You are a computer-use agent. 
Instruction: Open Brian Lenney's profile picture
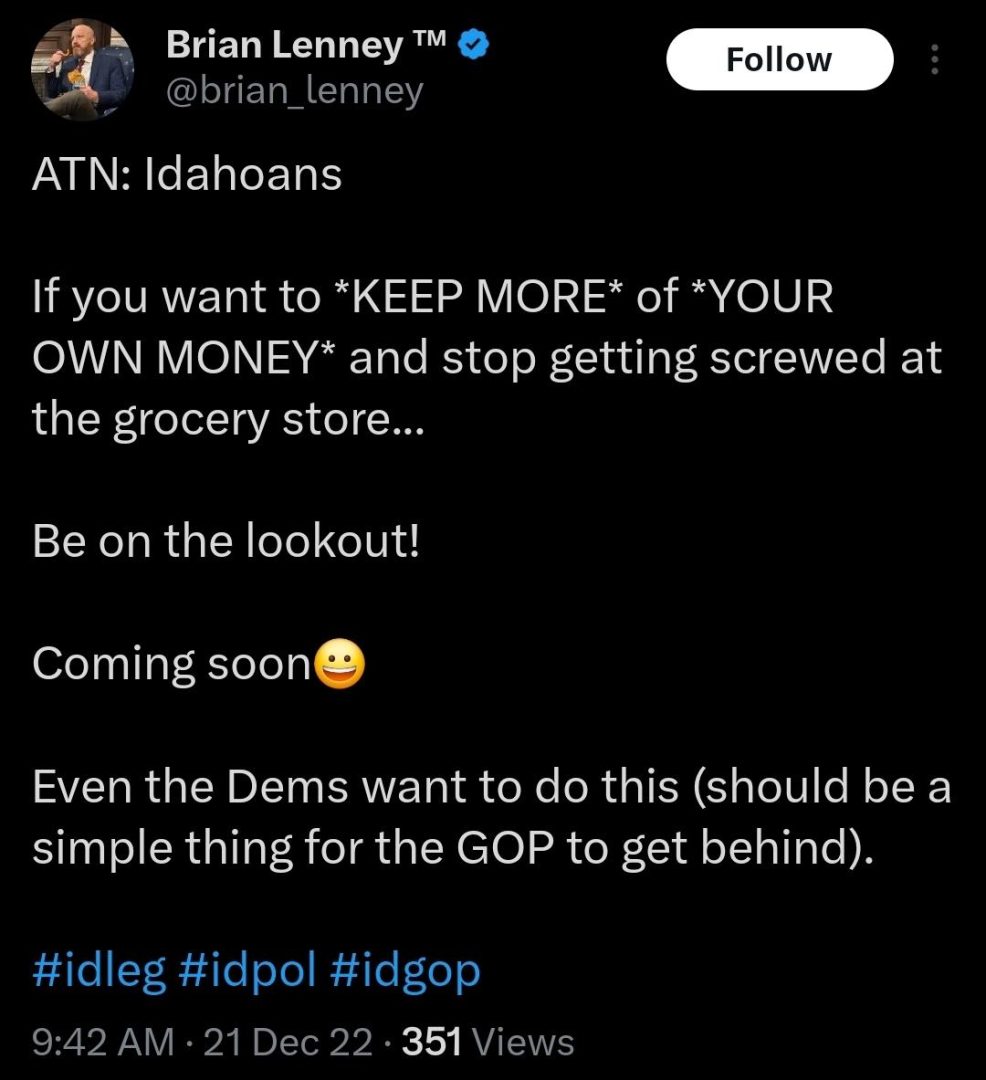[82, 69]
